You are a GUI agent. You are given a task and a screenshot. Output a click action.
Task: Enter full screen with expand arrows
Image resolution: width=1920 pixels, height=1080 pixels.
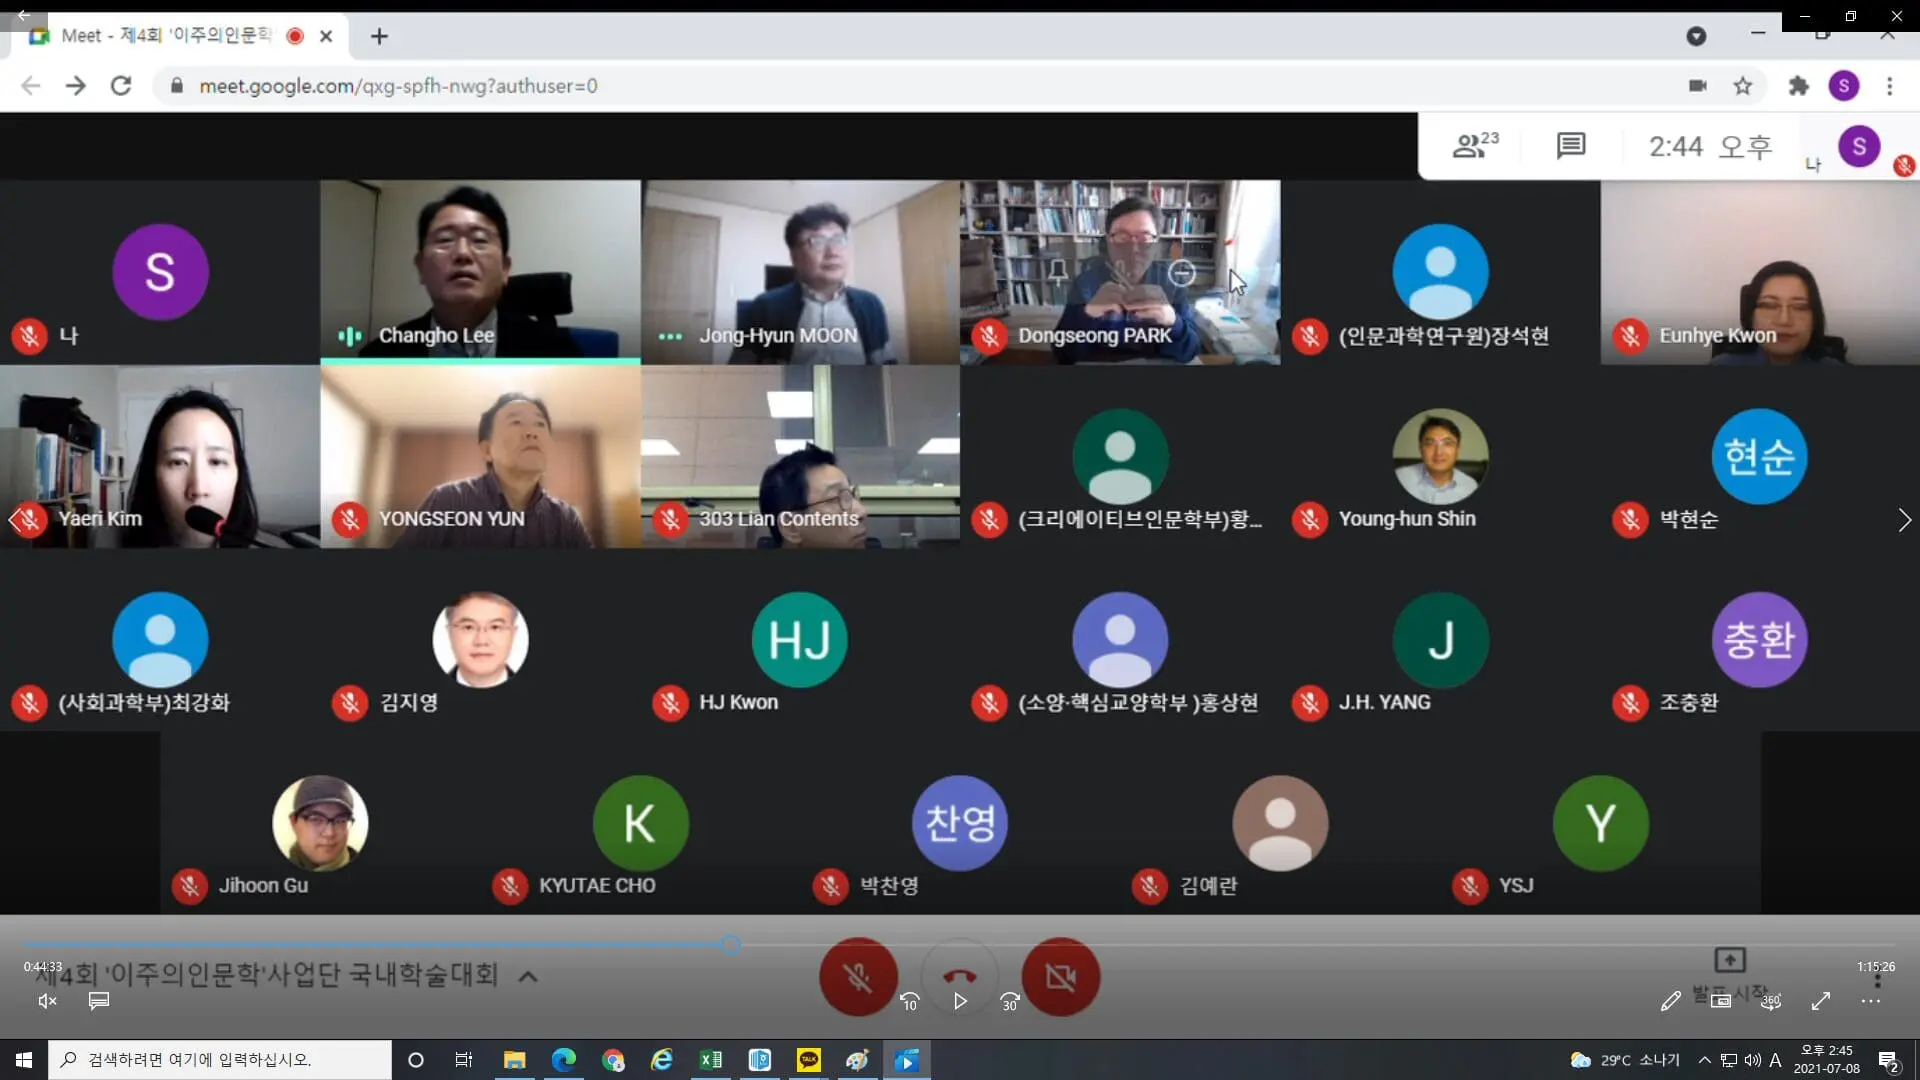pos(1821,1001)
